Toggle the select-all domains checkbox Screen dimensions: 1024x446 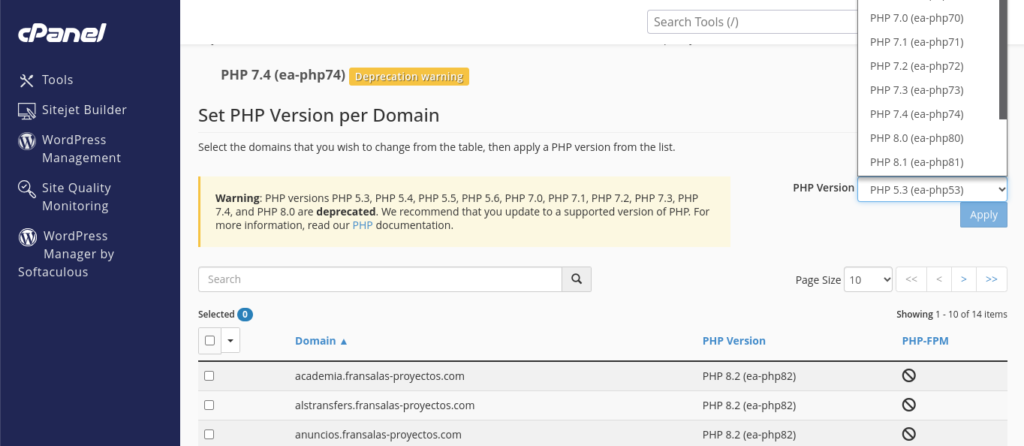[210, 340]
